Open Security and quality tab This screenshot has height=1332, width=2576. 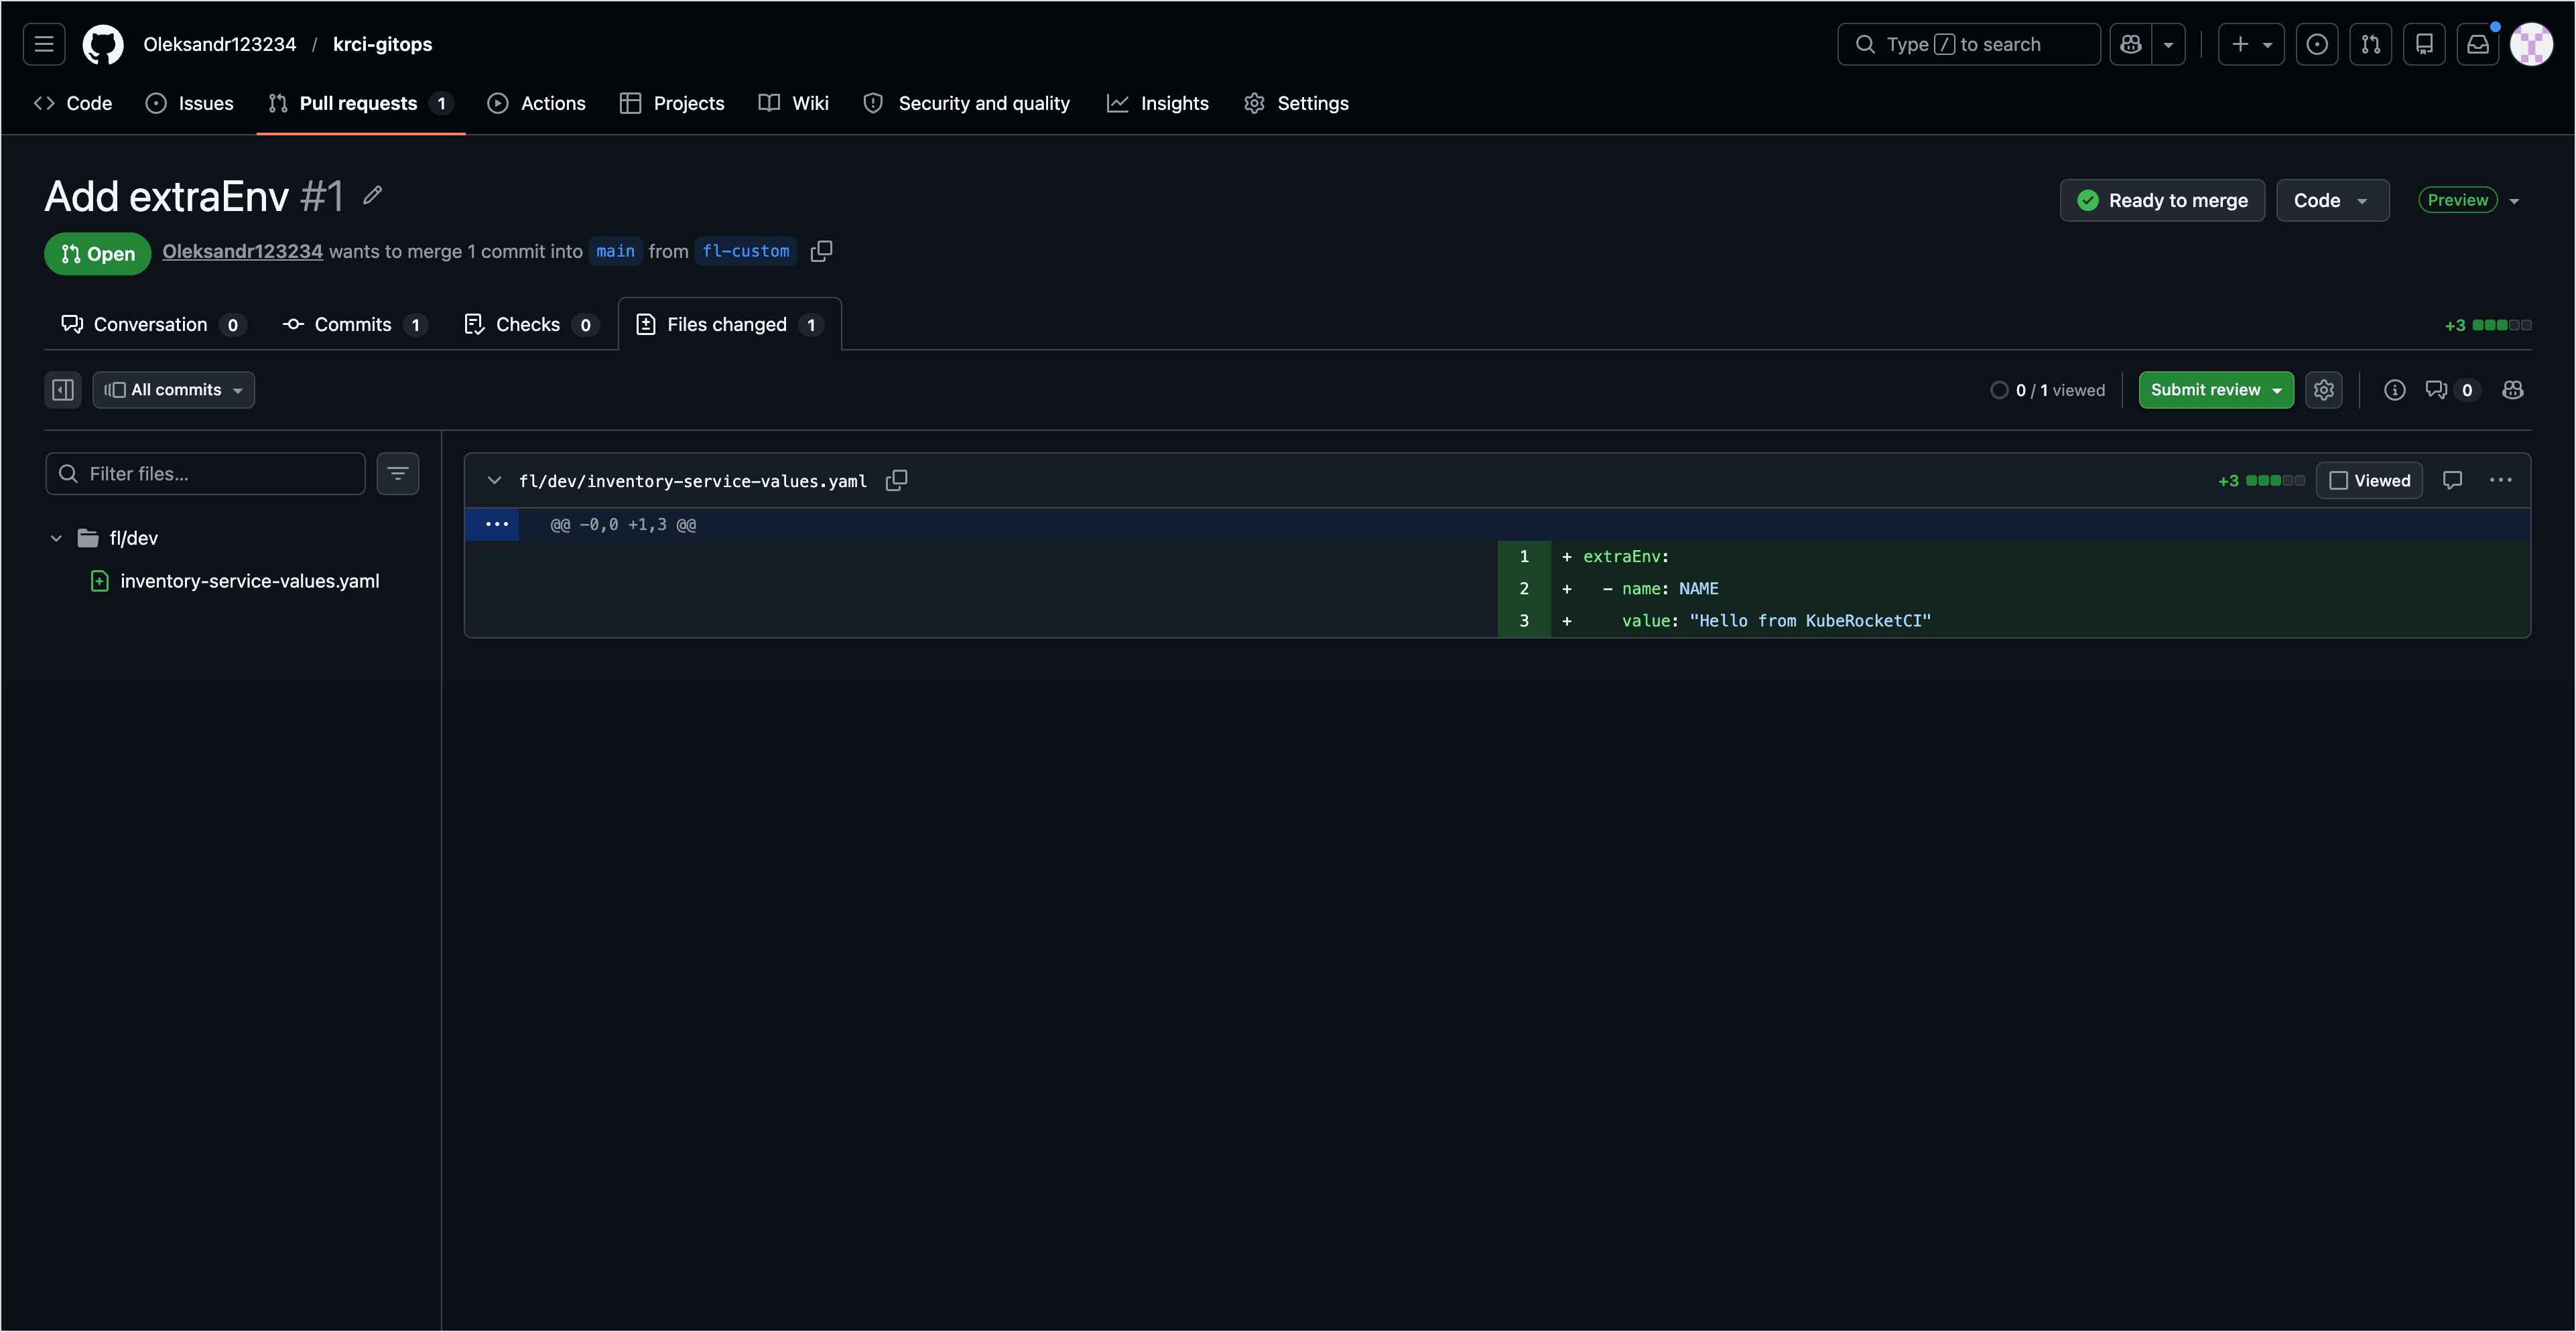(x=967, y=103)
